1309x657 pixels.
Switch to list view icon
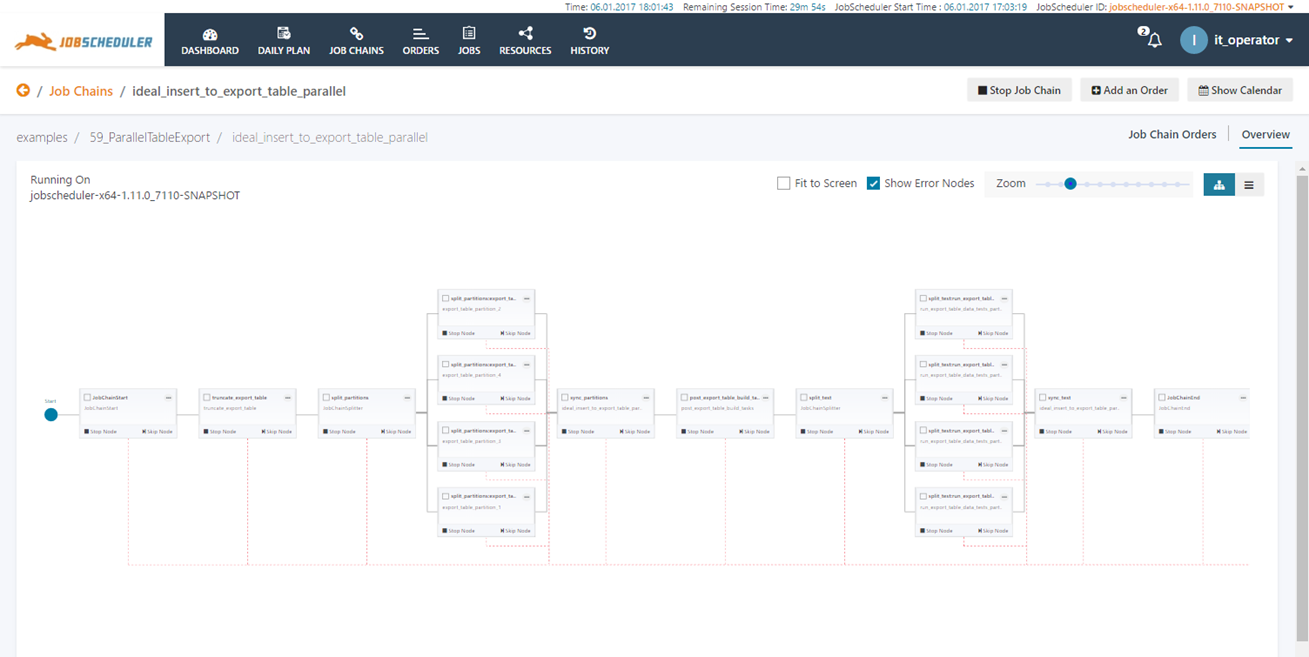(1249, 184)
